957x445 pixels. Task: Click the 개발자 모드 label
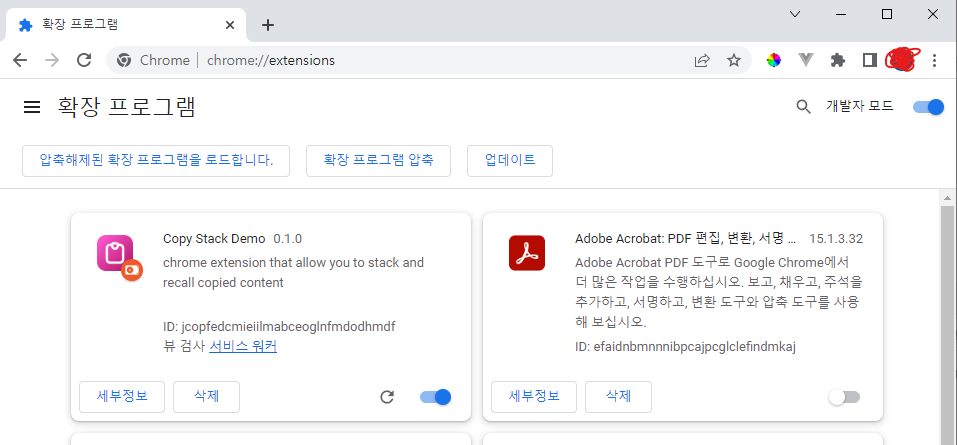[859, 106]
